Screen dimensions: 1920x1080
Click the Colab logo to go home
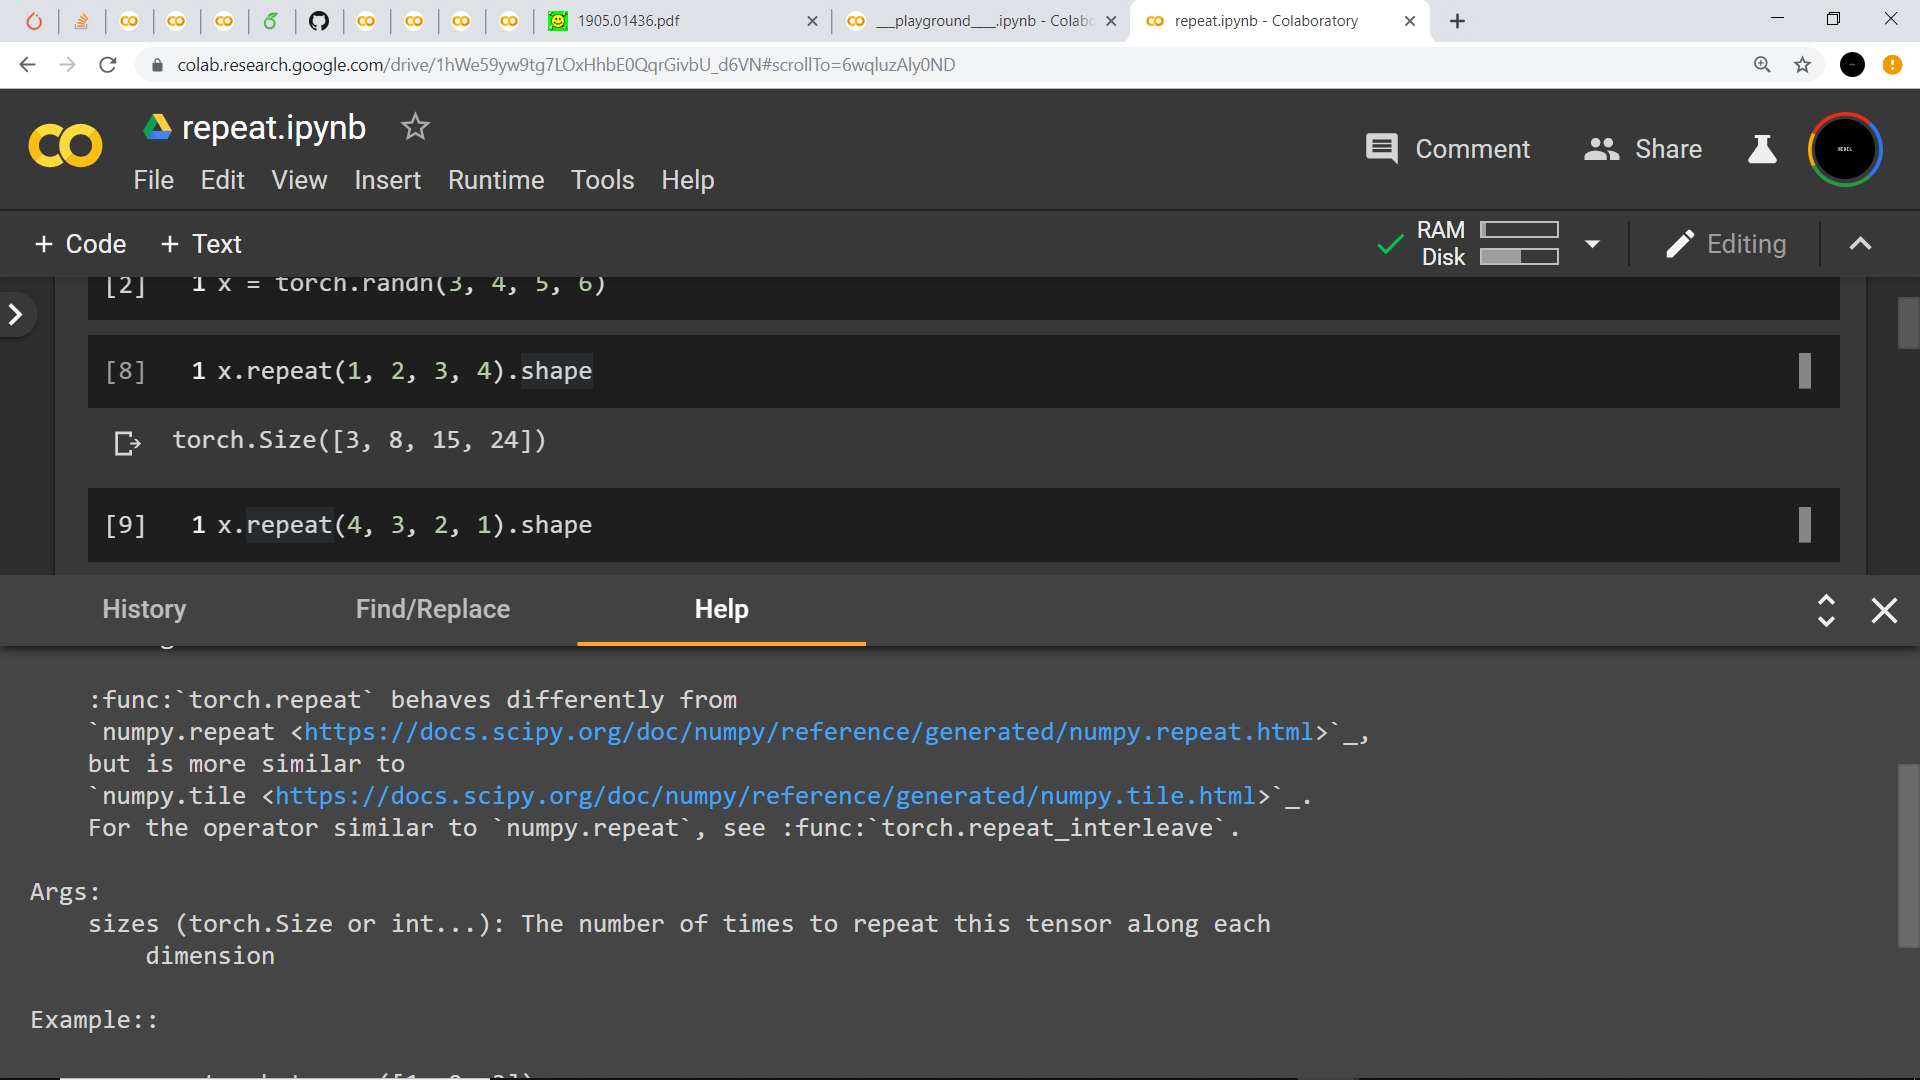tap(64, 146)
